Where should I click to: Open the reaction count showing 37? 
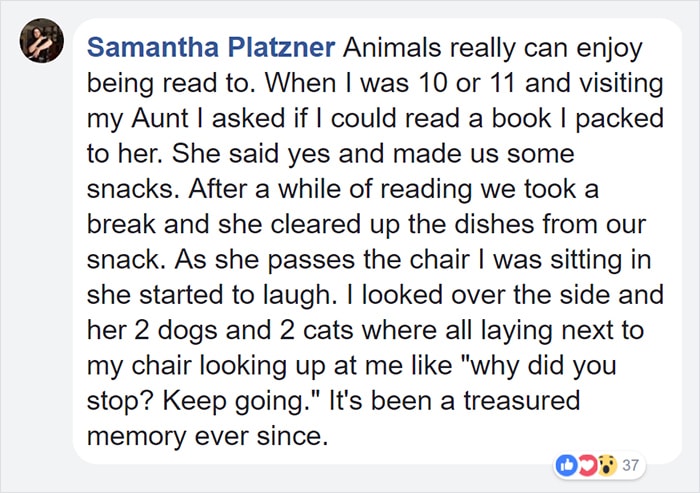coord(630,465)
